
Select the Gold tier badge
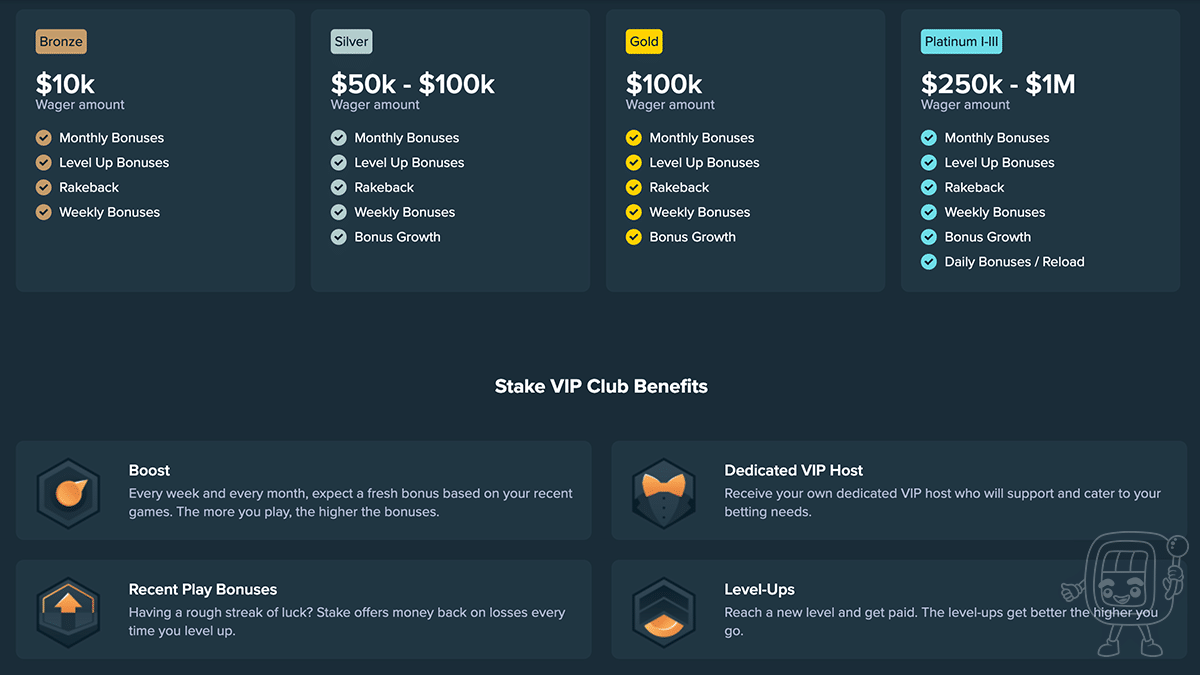pyautogui.click(x=644, y=42)
